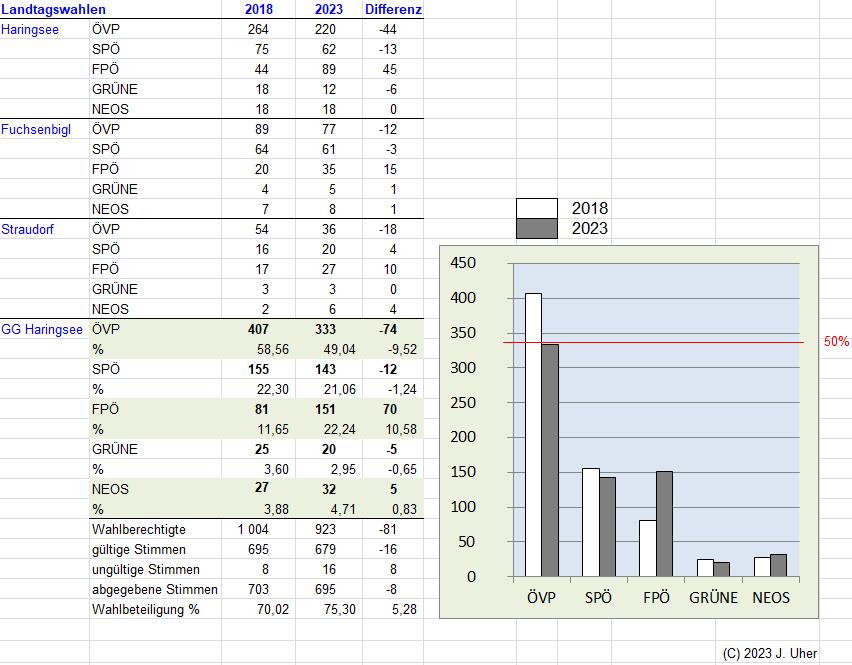The height and width of the screenshot is (665, 852).
Task: Select the red 50% line label
Action: (x=836, y=342)
